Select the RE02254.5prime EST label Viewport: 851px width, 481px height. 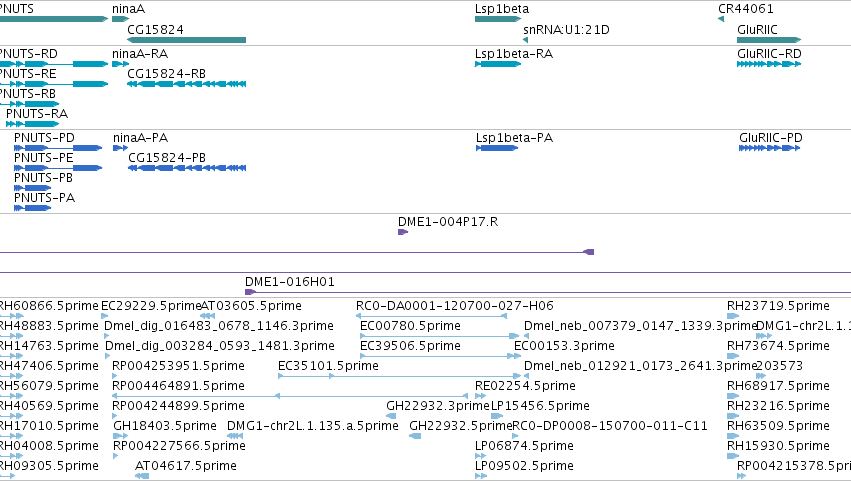click(x=525, y=387)
